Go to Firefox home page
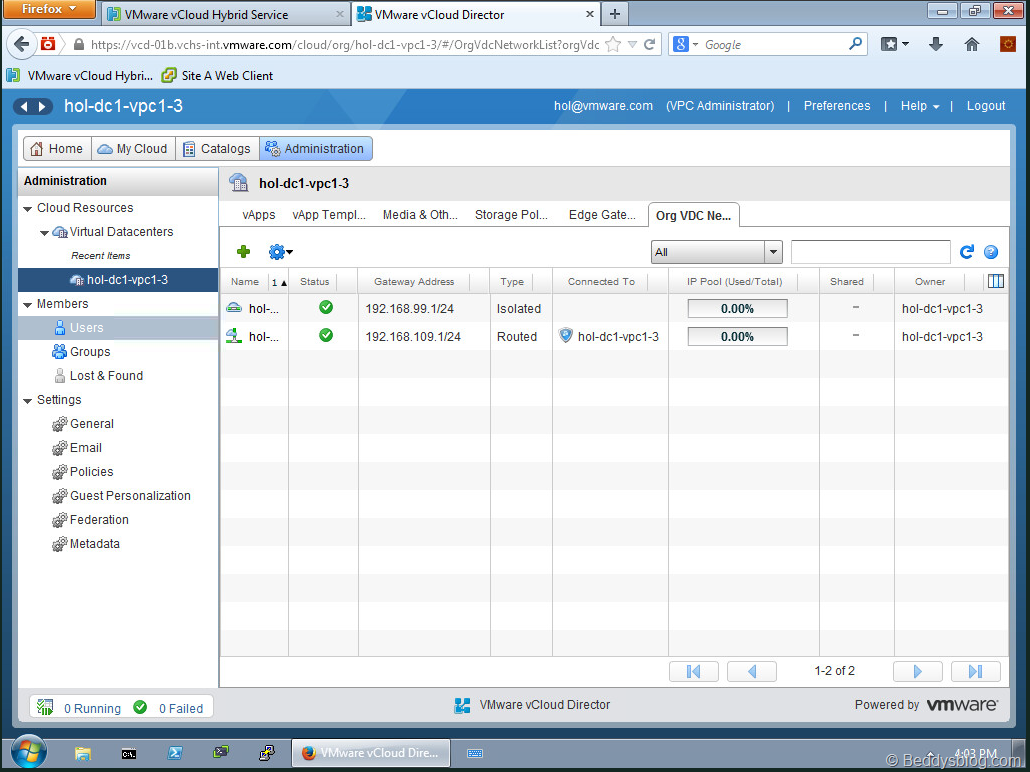The width and height of the screenshot is (1030, 772). click(x=972, y=44)
